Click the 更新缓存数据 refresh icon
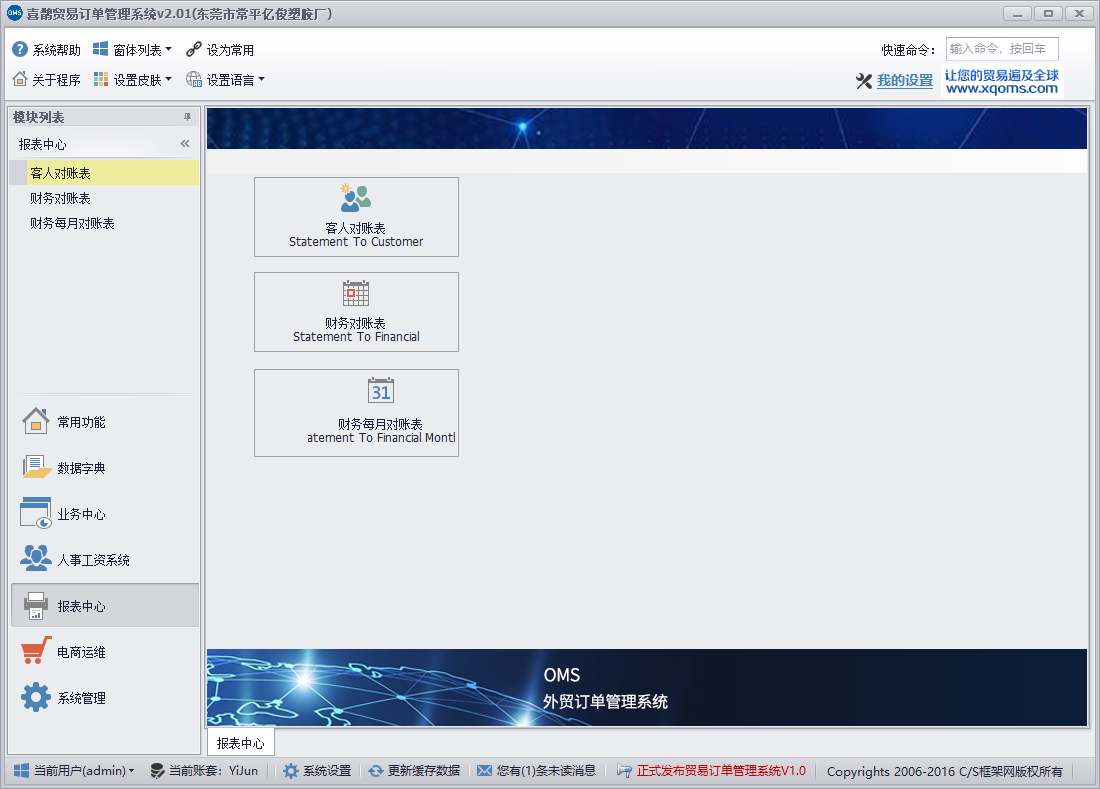The width and height of the screenshot is (1100, 789). pos(376,771)
